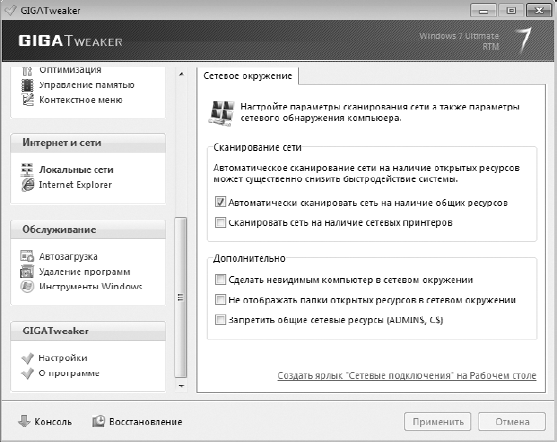Screen dimensions: 558x443
Task: Click the Настройки checkmark icon
Action: [28, 358]
